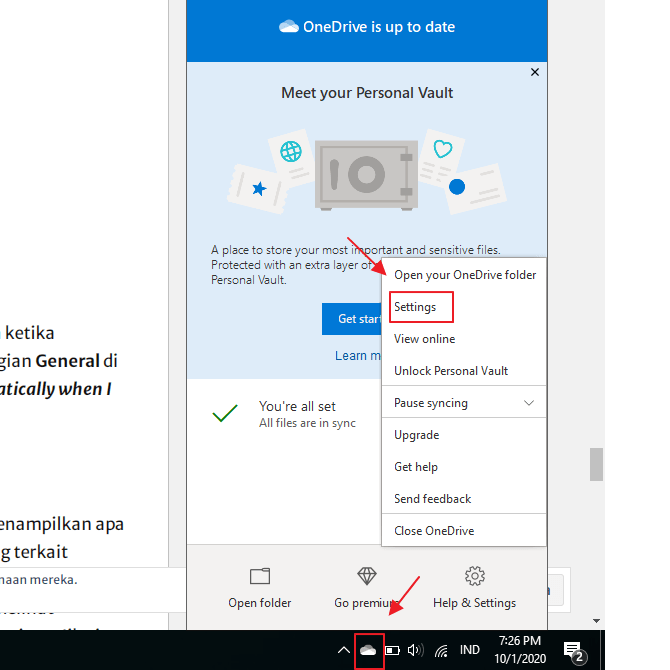This screenshot has width=670, height=670.
Task: Select Get help menu entry
Action: coord(416,467)
